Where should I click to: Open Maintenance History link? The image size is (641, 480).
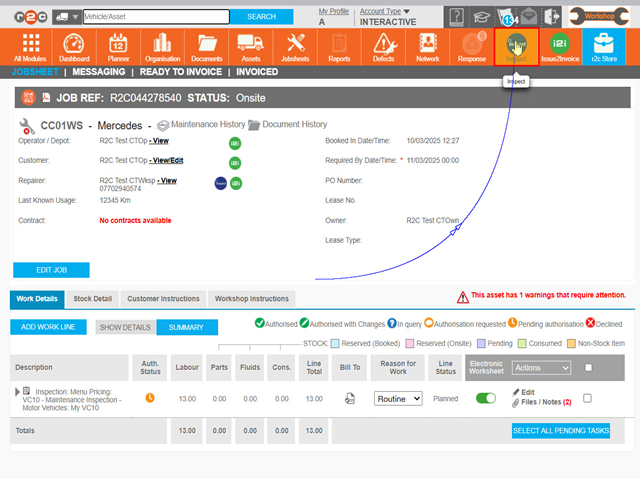(202, 124)
